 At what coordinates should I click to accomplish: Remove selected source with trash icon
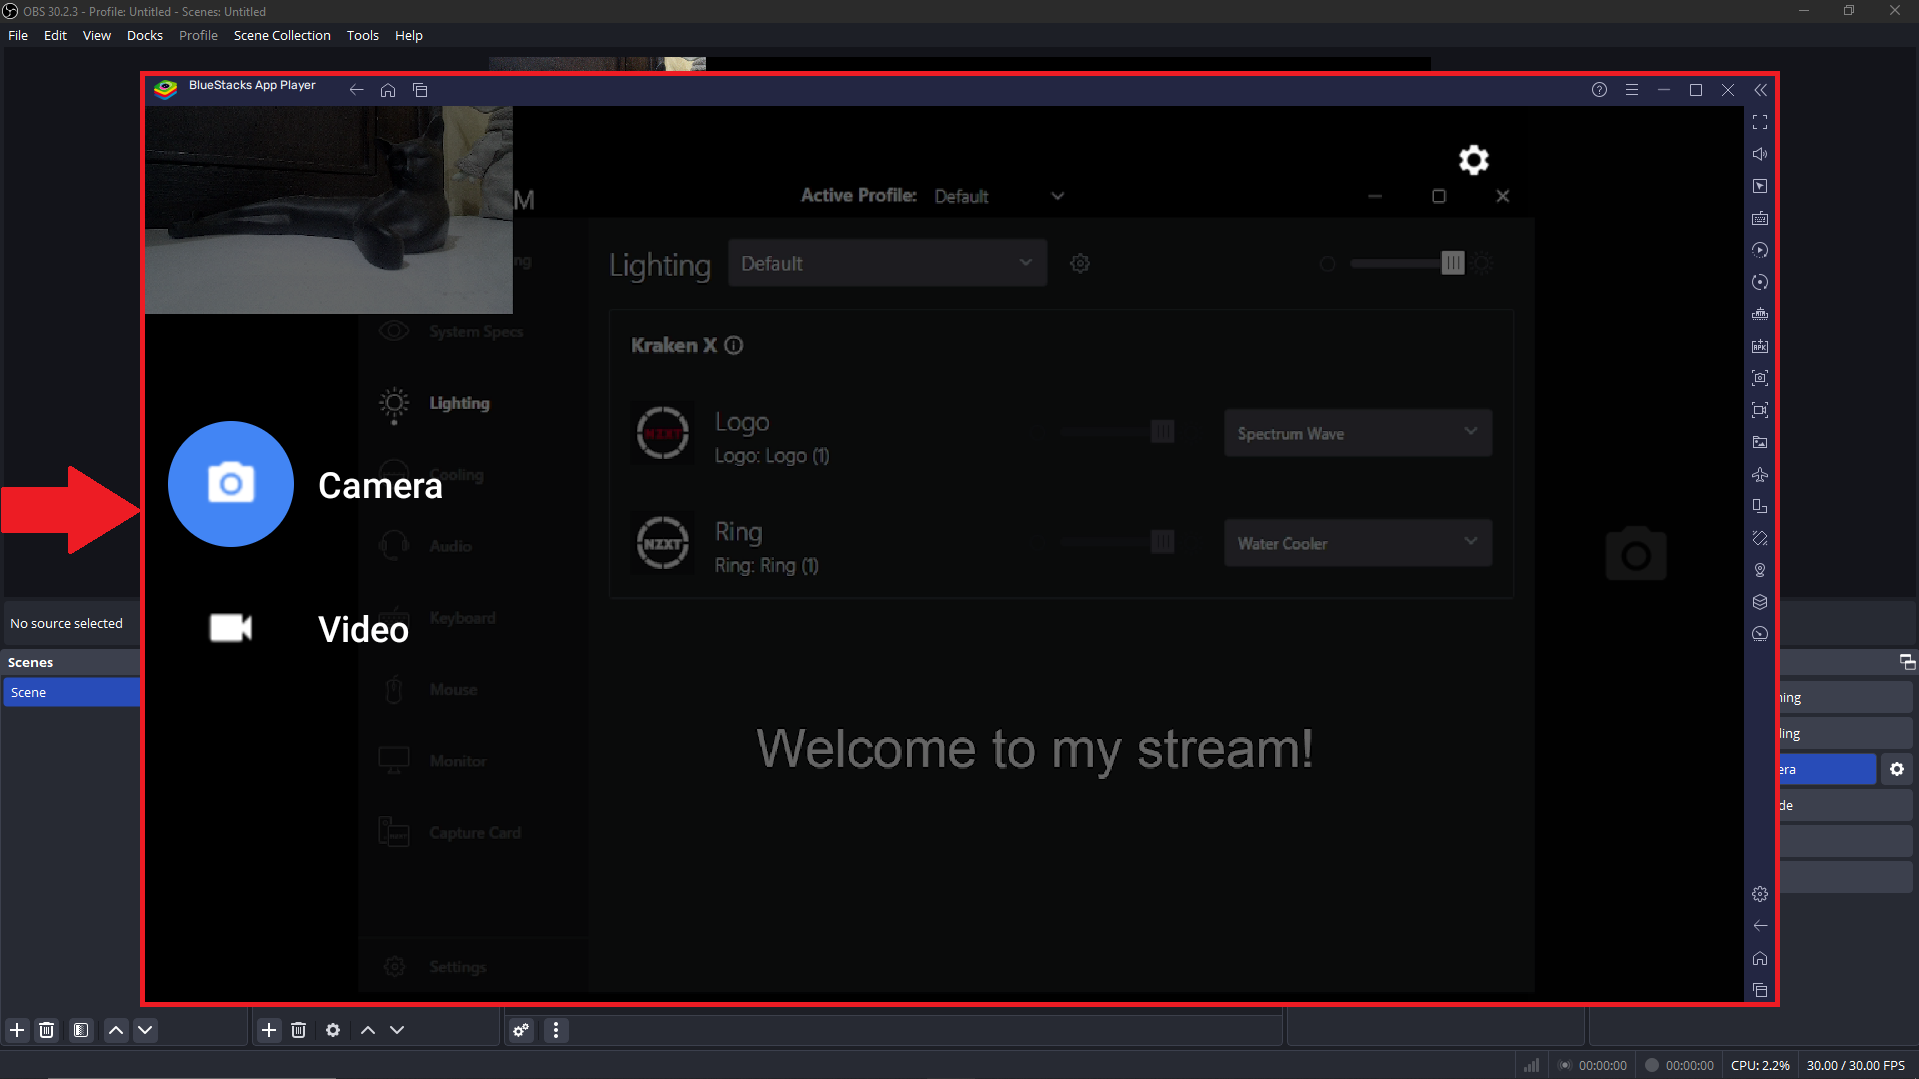point(298,1030)
